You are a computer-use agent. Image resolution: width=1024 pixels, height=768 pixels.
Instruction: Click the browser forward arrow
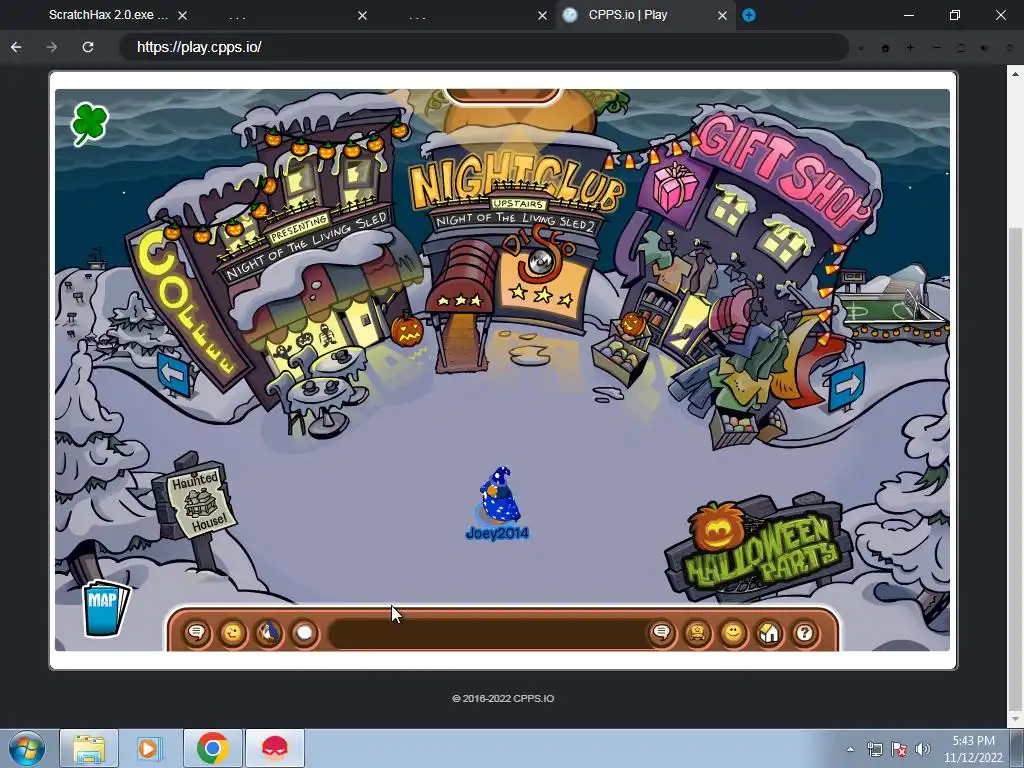click(52, 47)
